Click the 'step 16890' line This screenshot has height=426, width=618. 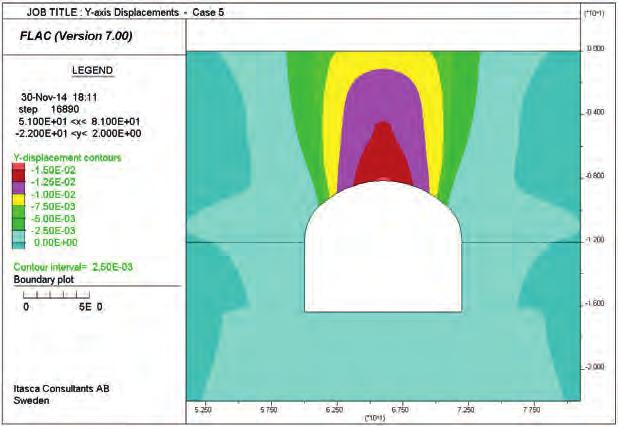[49, 109]
